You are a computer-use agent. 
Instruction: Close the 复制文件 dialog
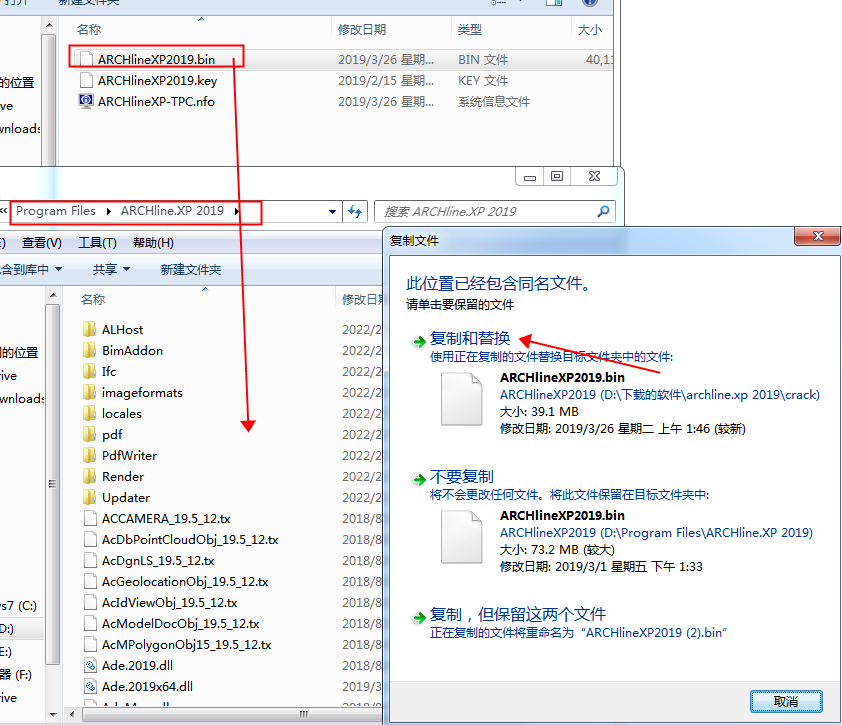[818, 236]
